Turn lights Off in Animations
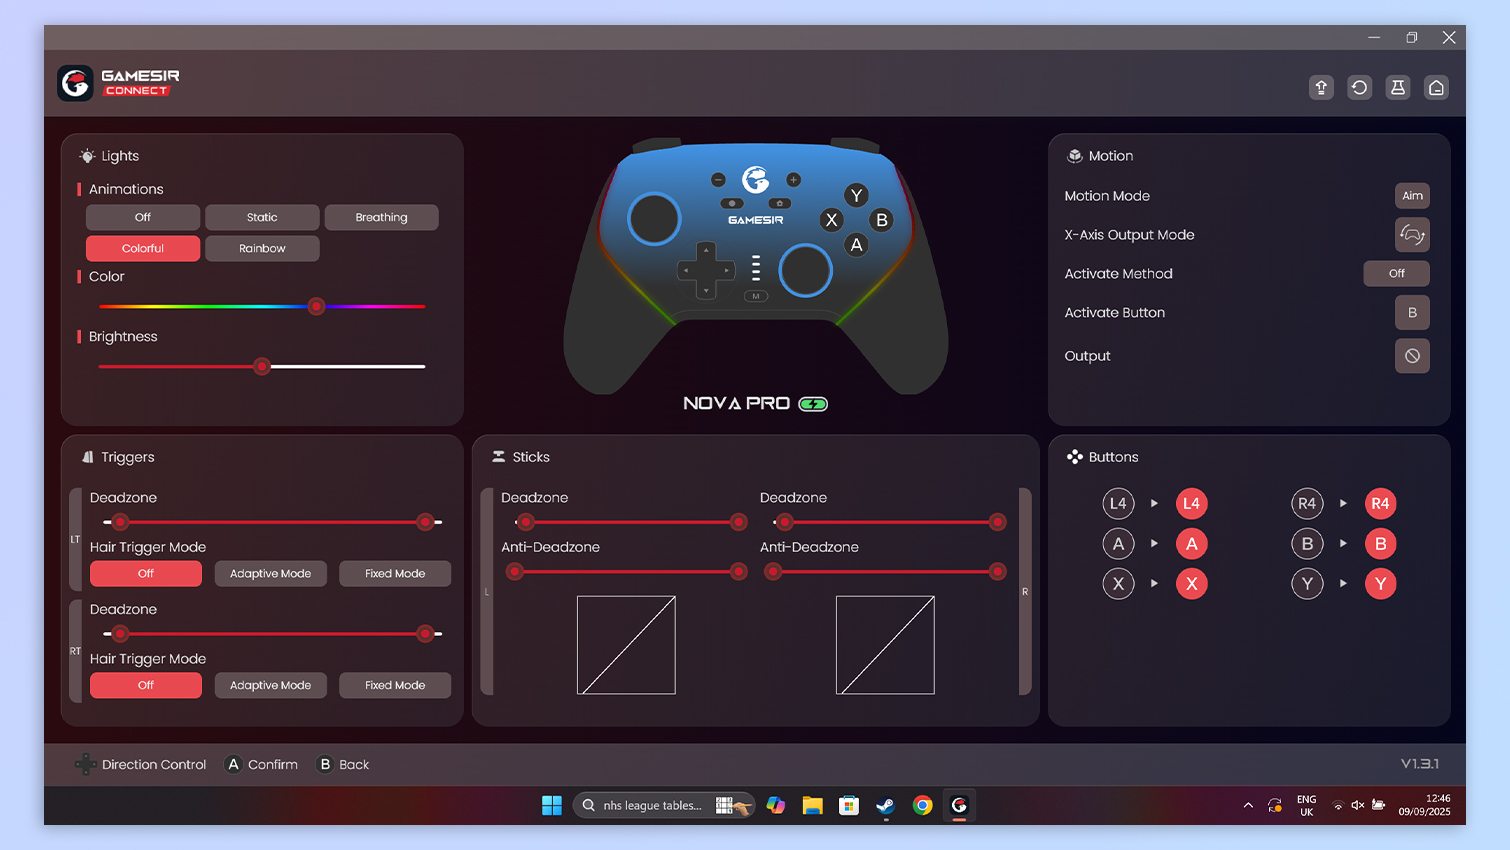 pos(143,218)
